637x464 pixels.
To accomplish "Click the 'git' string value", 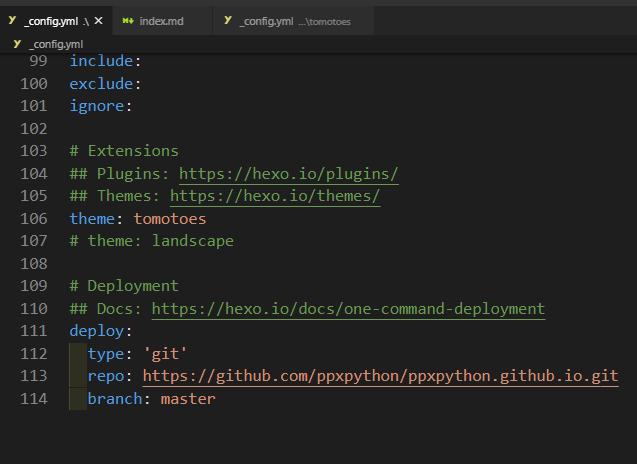I will coord(165,354).
